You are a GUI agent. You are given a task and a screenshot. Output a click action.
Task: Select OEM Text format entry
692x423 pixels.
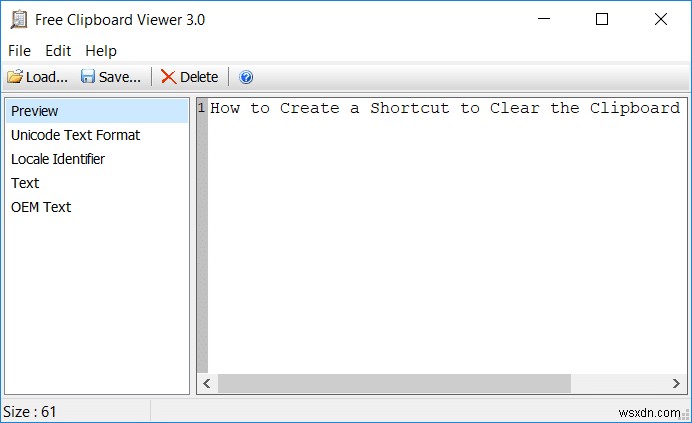pyautogui.click(x=41, y=207)
